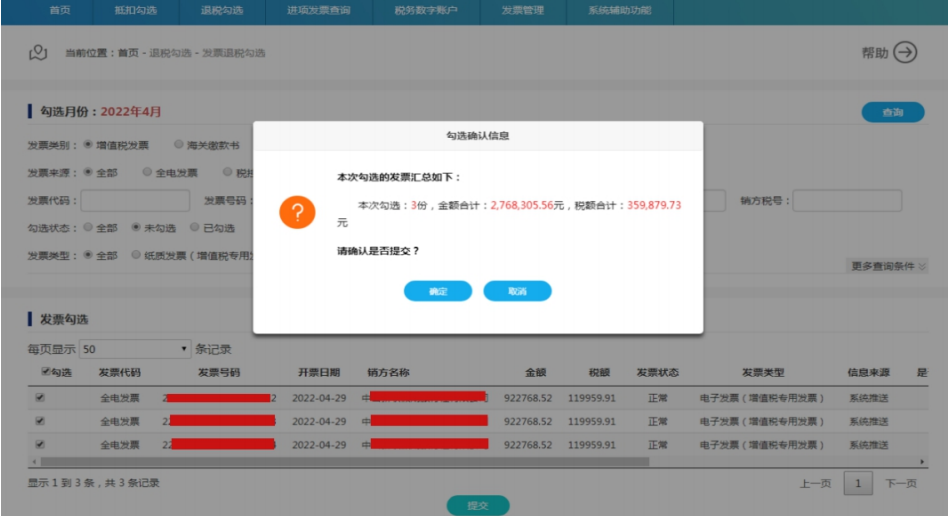Click the 金额 column header
Image resolution: width=951 pixels, height=516 pixels.
pyautogui.click(x=536, y=372)
